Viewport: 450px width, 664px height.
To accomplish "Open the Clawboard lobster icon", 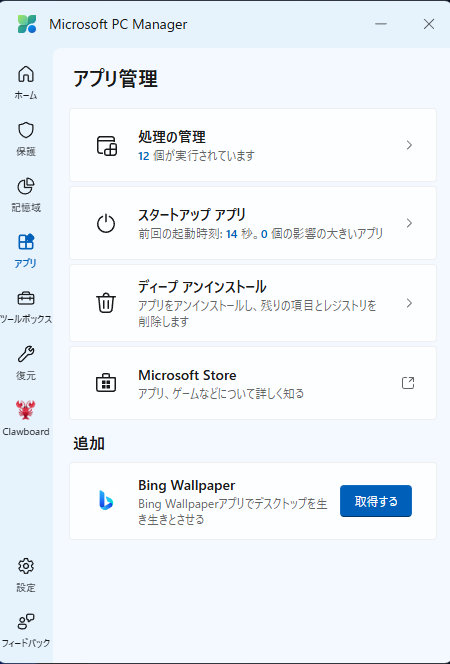I will (26, 410).
